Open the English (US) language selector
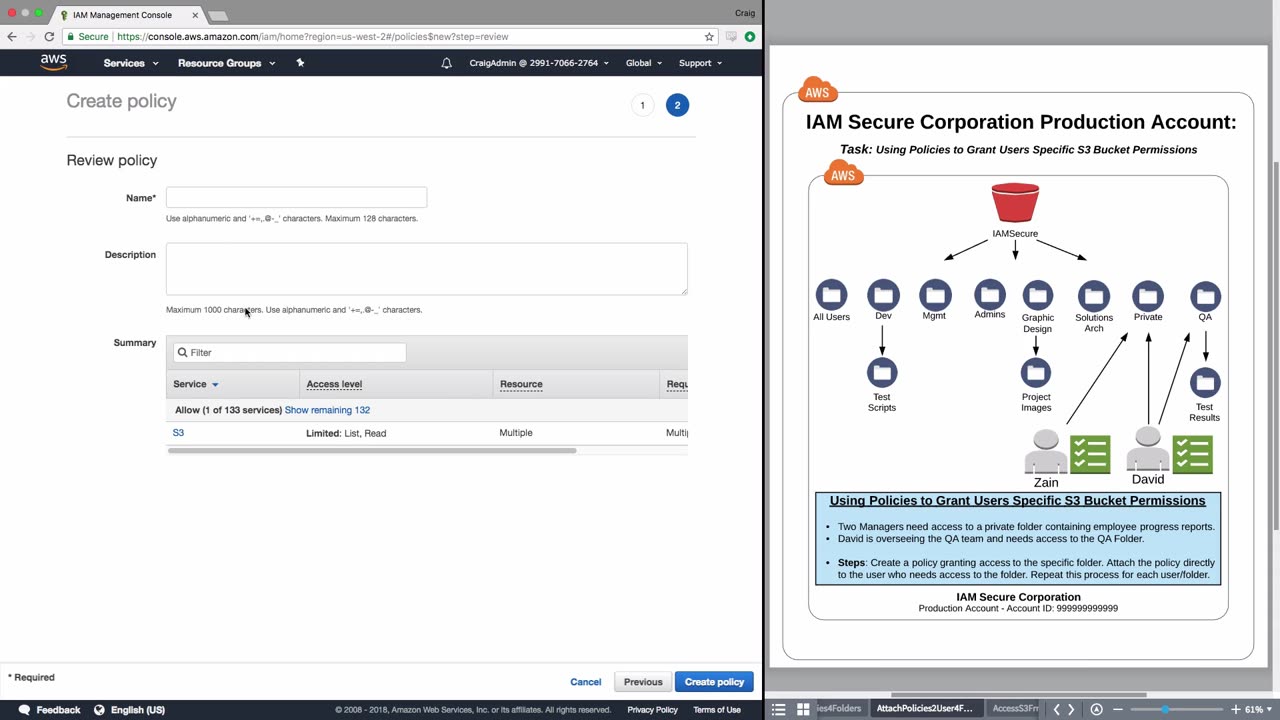Screen dimensions: 1280x720 (138, 710)
